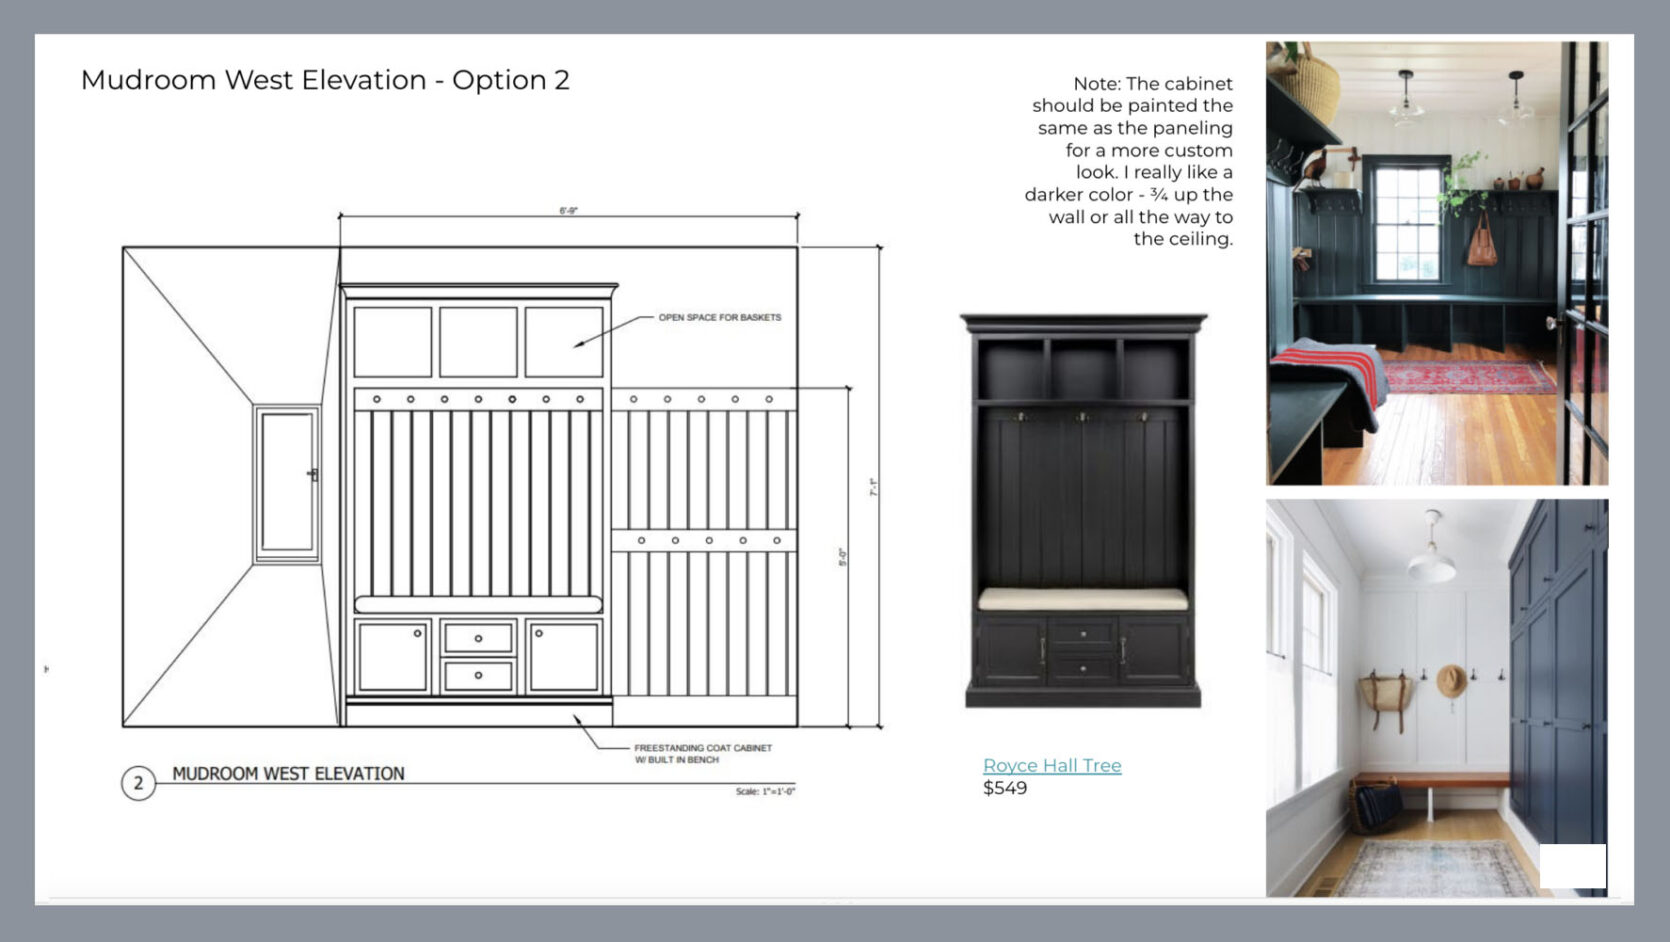The width and height of the screenshot is (1670, 942).
Task: Open the Royce Hall Tree link
Action: (x=1051, y=765)
